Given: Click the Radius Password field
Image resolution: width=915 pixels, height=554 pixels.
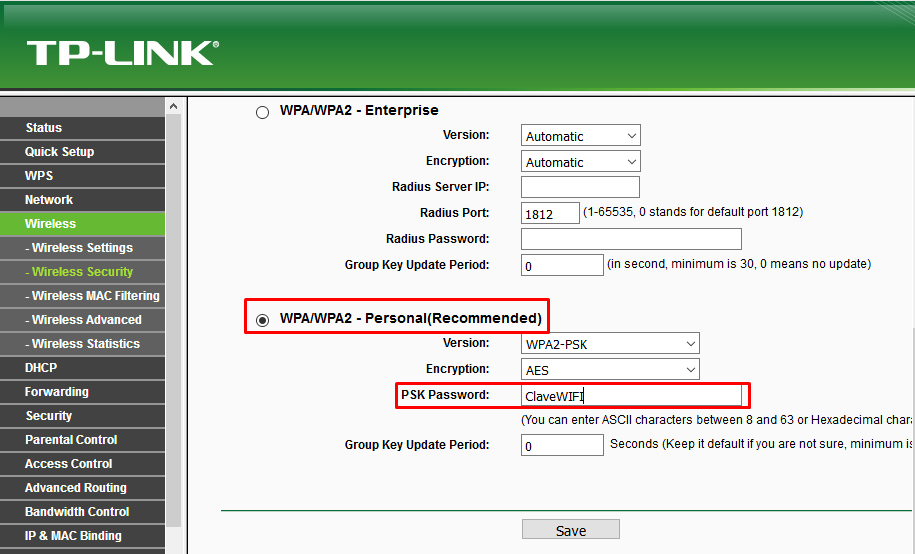Looking at the screenshot, I should coord(631,239).
